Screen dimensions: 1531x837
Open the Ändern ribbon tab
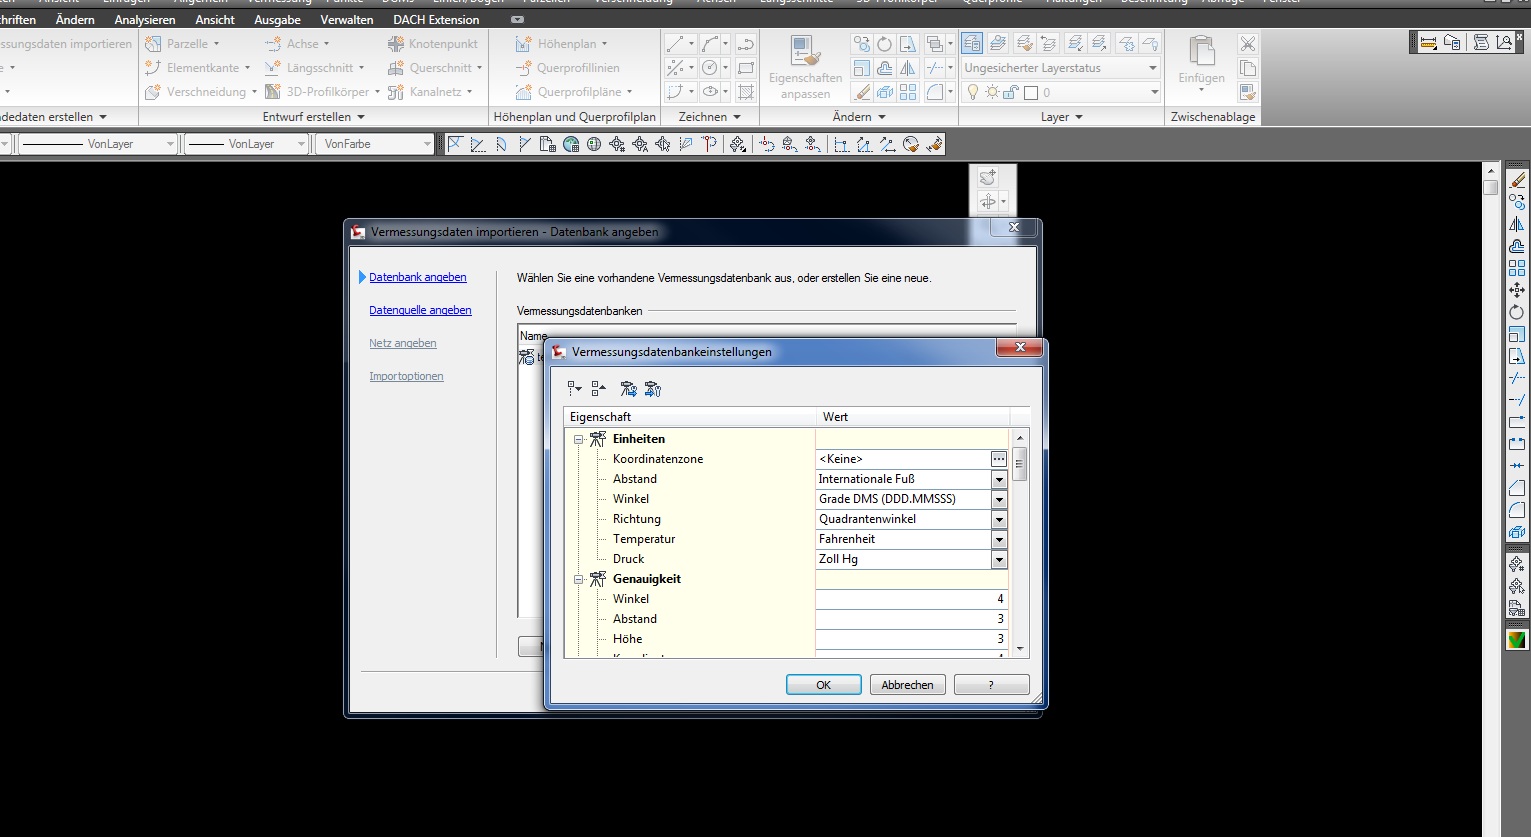click(x=75, y=19)
